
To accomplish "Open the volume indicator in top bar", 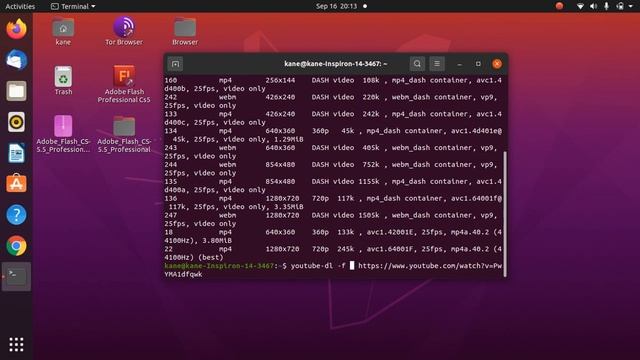I will pyautogui.click(x=593, y=6).
